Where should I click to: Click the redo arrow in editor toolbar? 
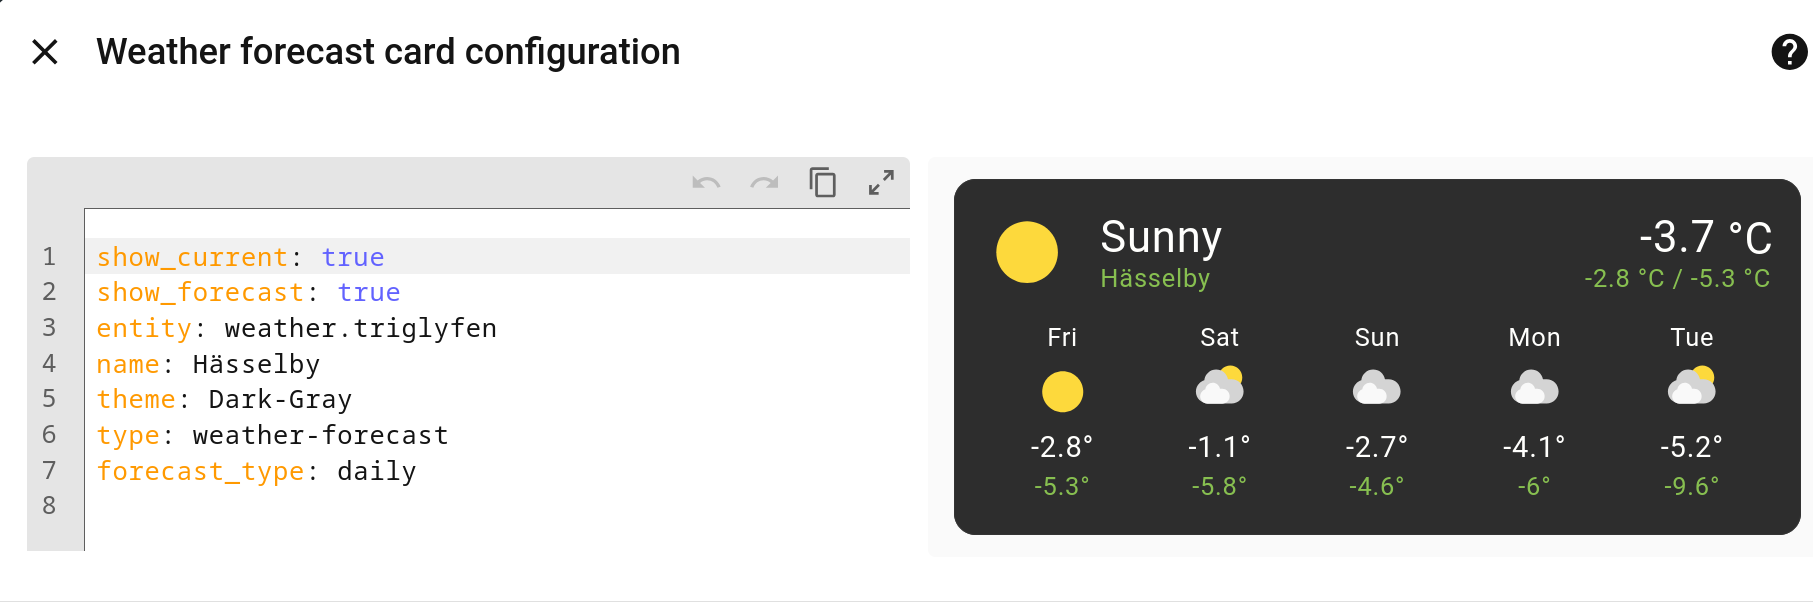coord(764,183)
